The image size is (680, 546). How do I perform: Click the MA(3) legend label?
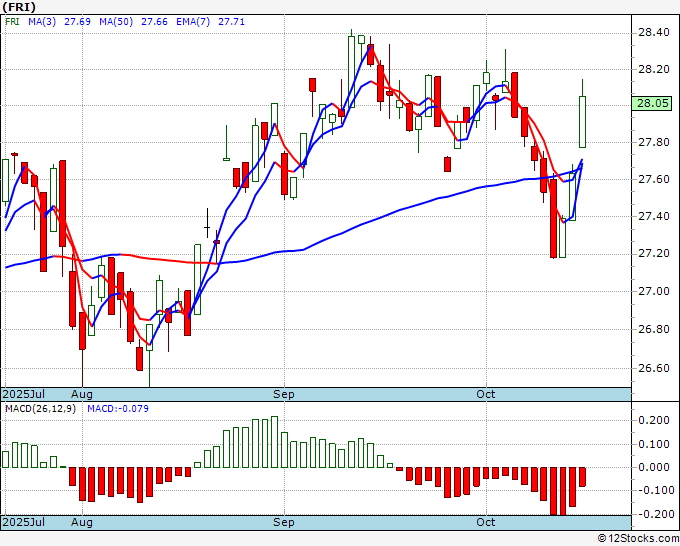tap(42, 22)
